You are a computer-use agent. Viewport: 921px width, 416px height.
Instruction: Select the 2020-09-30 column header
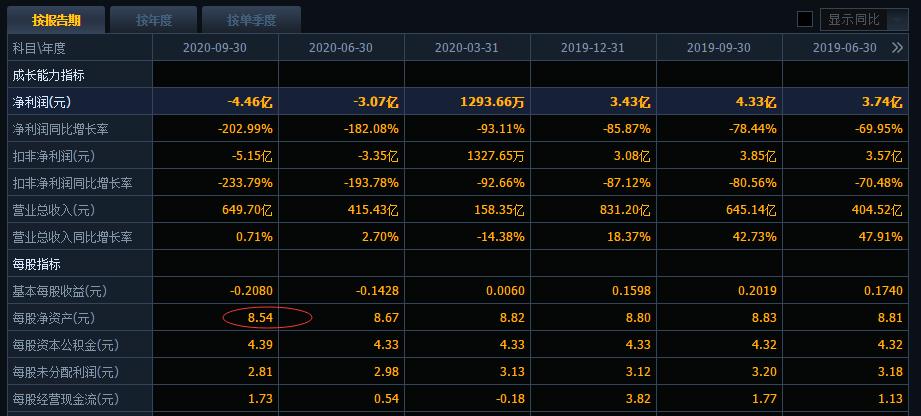tap(215, 48)
